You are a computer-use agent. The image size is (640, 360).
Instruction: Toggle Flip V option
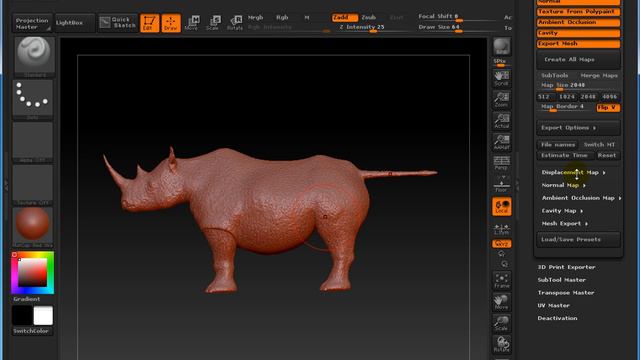(608, 108)
